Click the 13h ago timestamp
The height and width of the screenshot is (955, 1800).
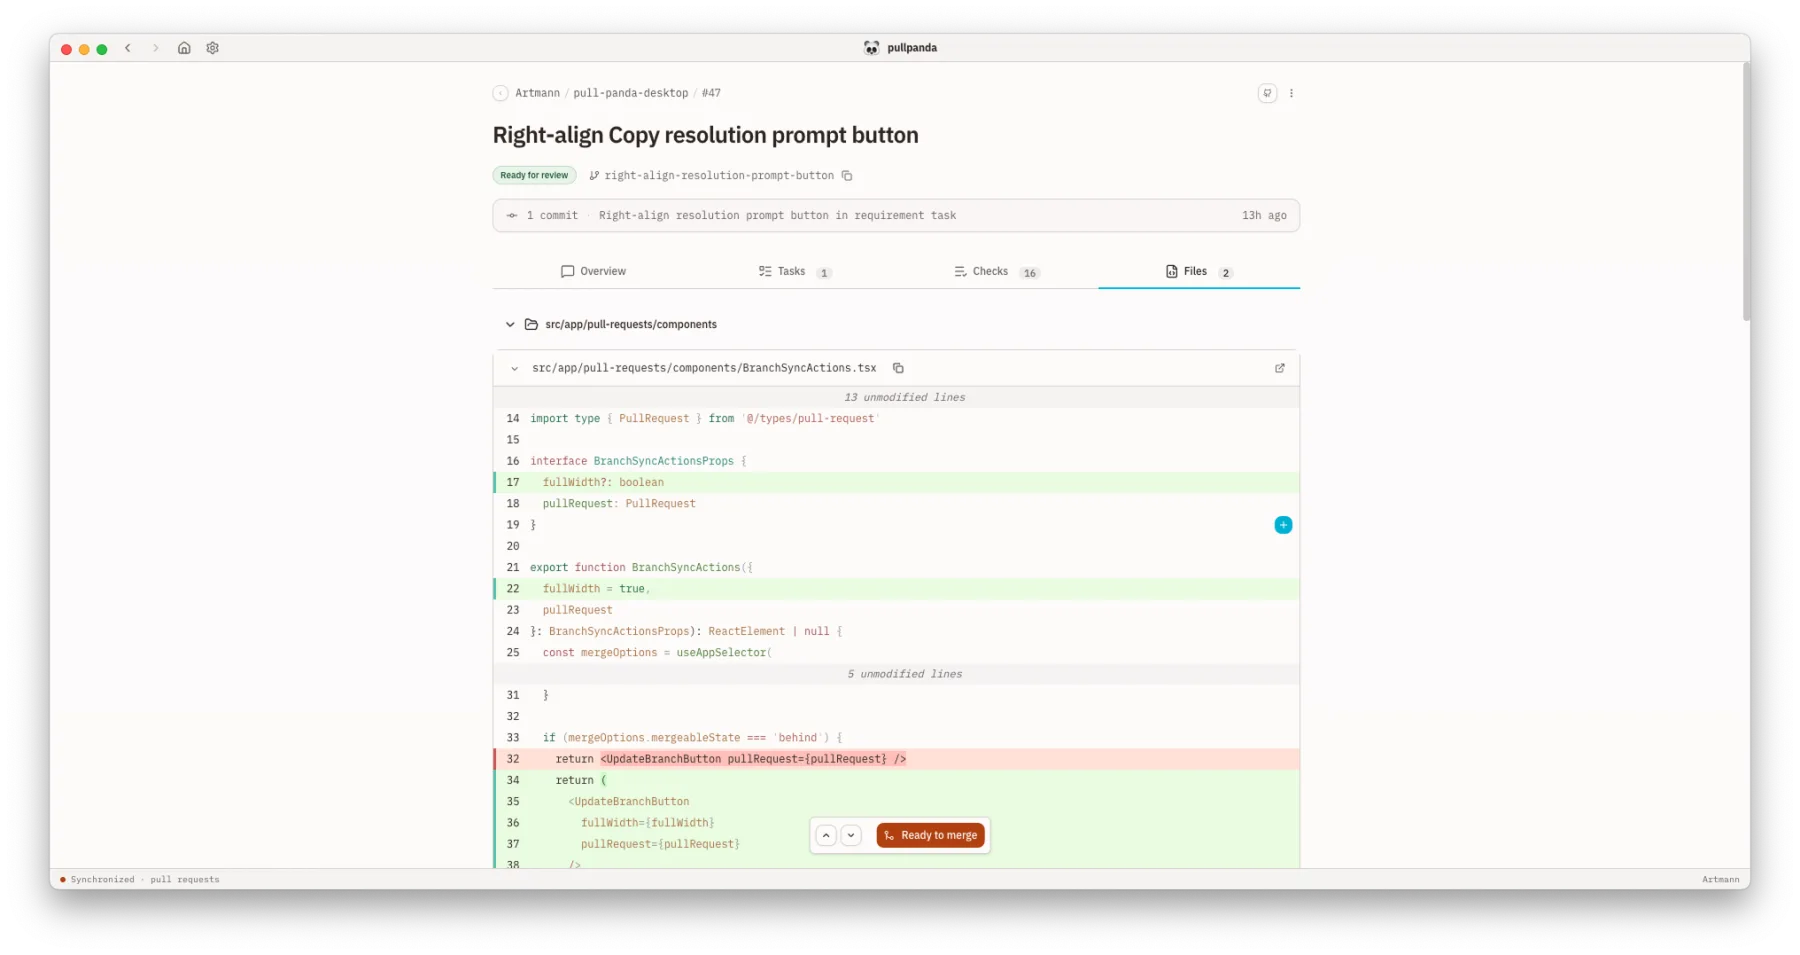(1264, 216)
